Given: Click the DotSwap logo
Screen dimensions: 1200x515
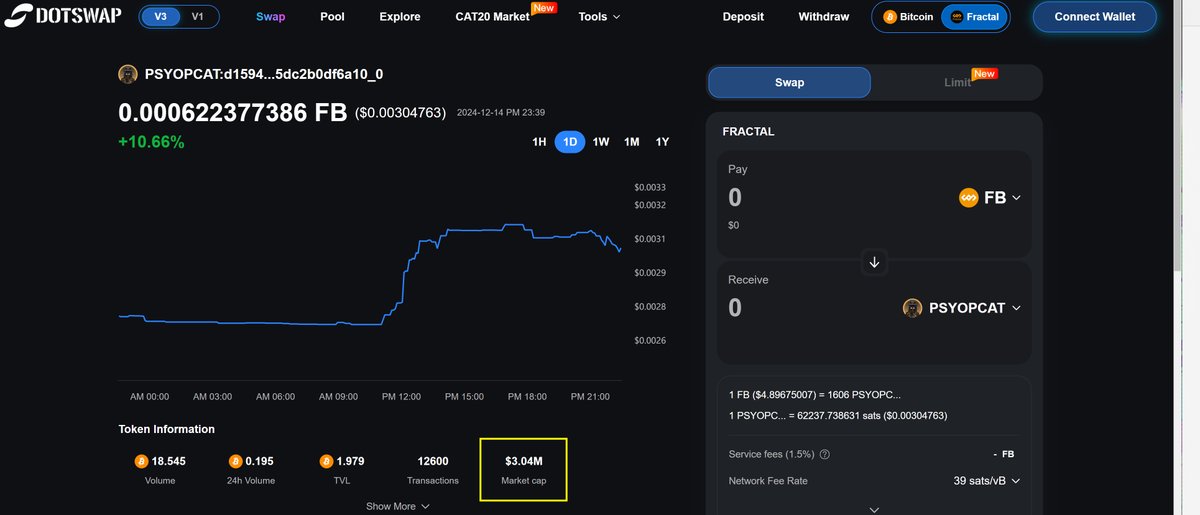Looking at the screenshot, I should pos(63,16).
